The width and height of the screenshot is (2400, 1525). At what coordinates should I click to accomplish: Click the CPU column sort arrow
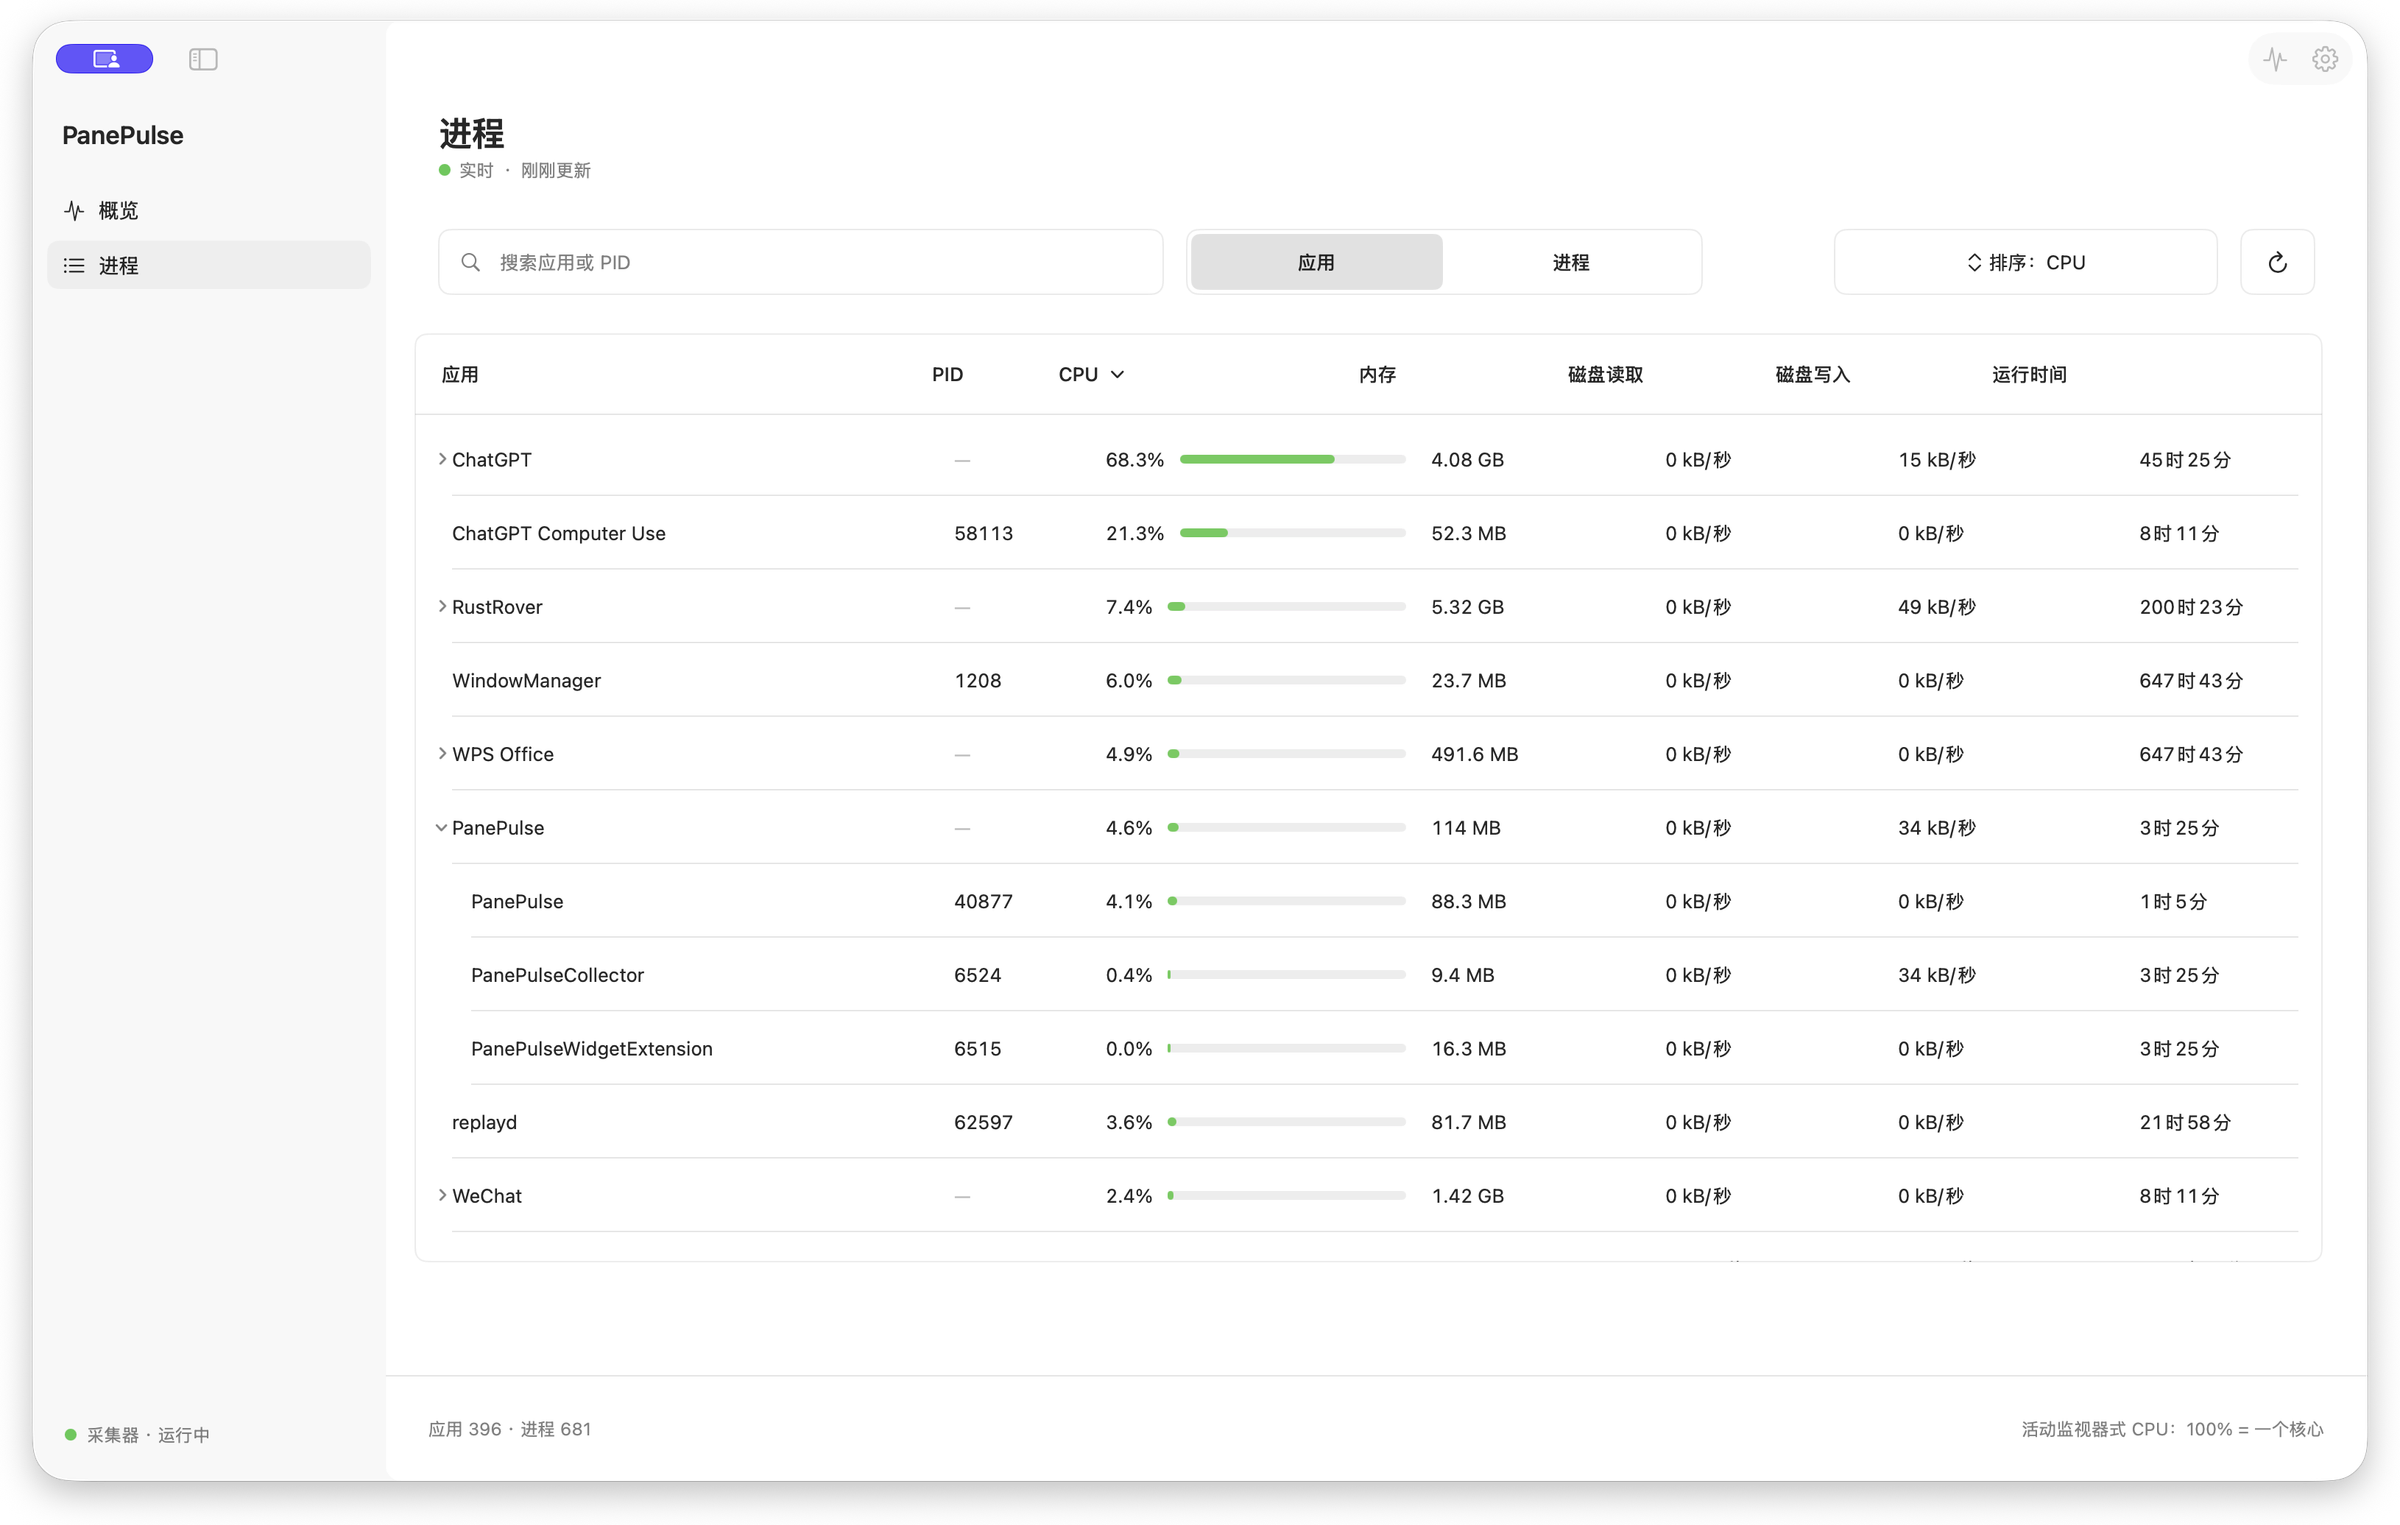click(x=1117, y=374)
